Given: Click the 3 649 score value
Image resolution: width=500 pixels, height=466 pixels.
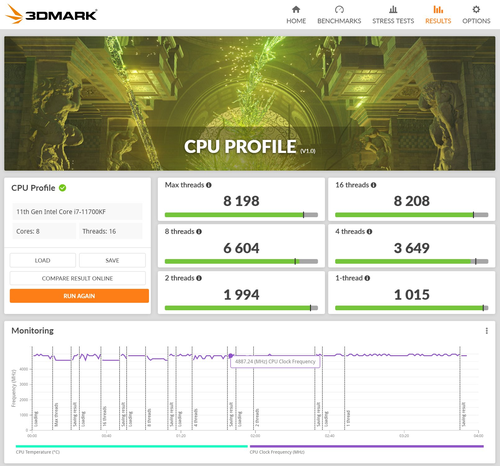Looking at the screenshot, I should point(412,248).
